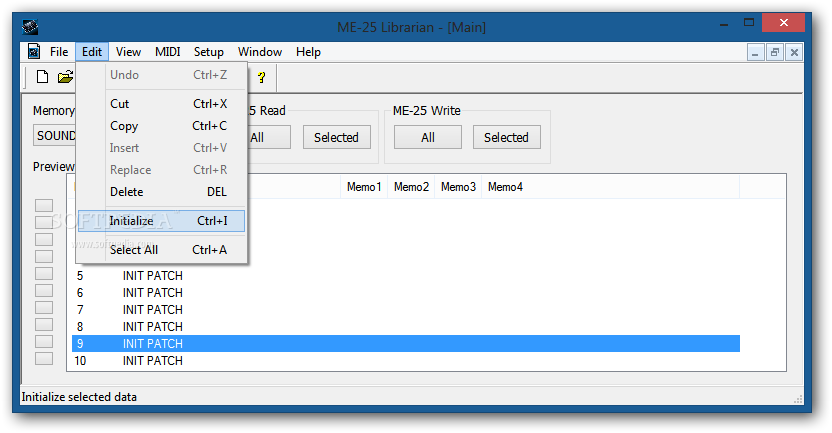
Task: Click the ME-25 Write All button
Action: pyautogui.click(x=428, y=137)
